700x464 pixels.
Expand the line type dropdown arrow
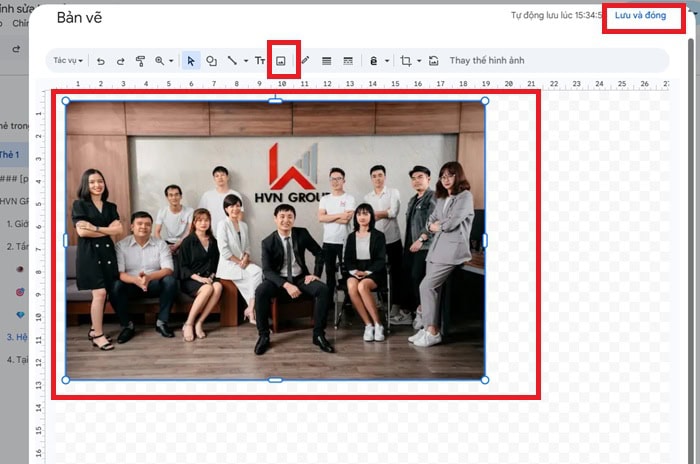pos(246,61)
